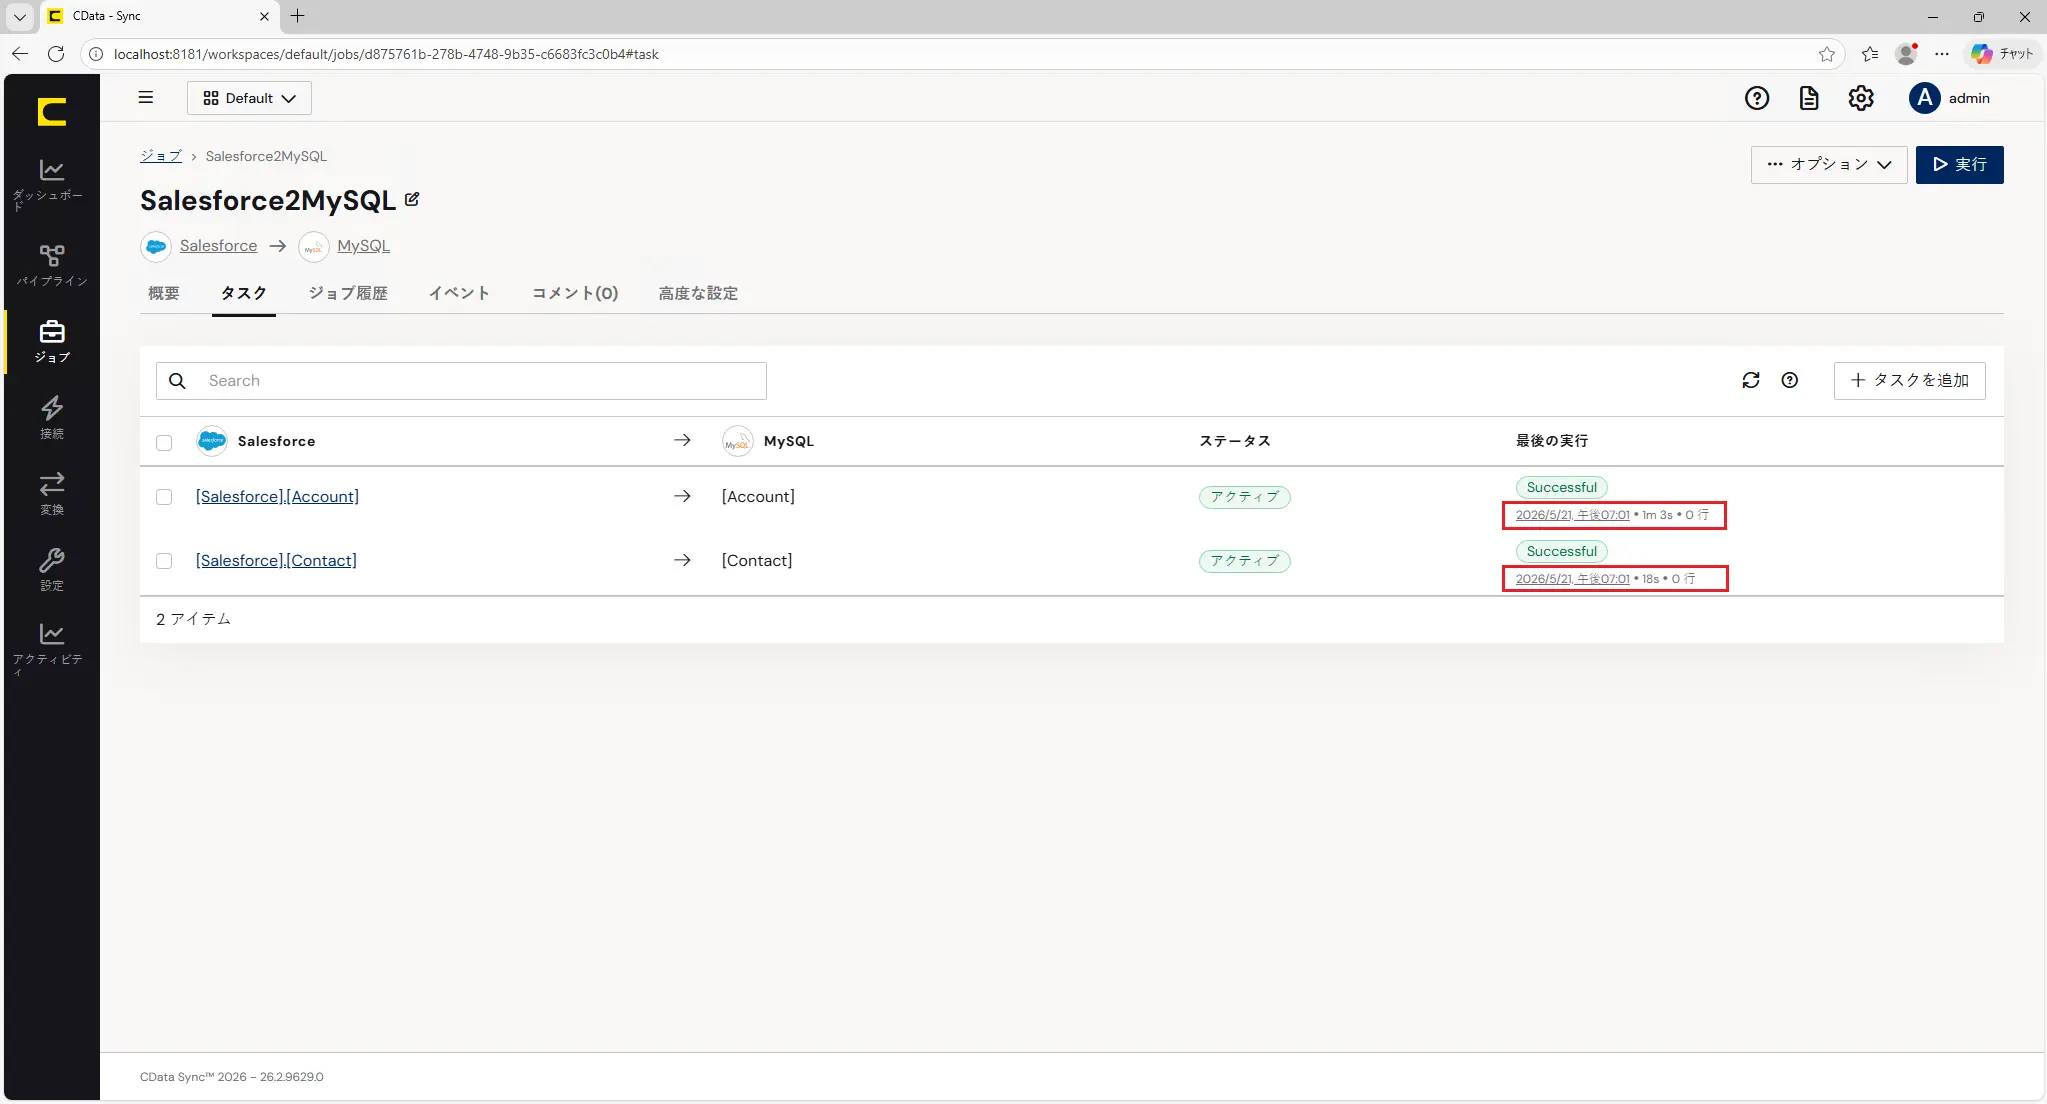Click the MySQL destination icon under job title

point(314,246)
